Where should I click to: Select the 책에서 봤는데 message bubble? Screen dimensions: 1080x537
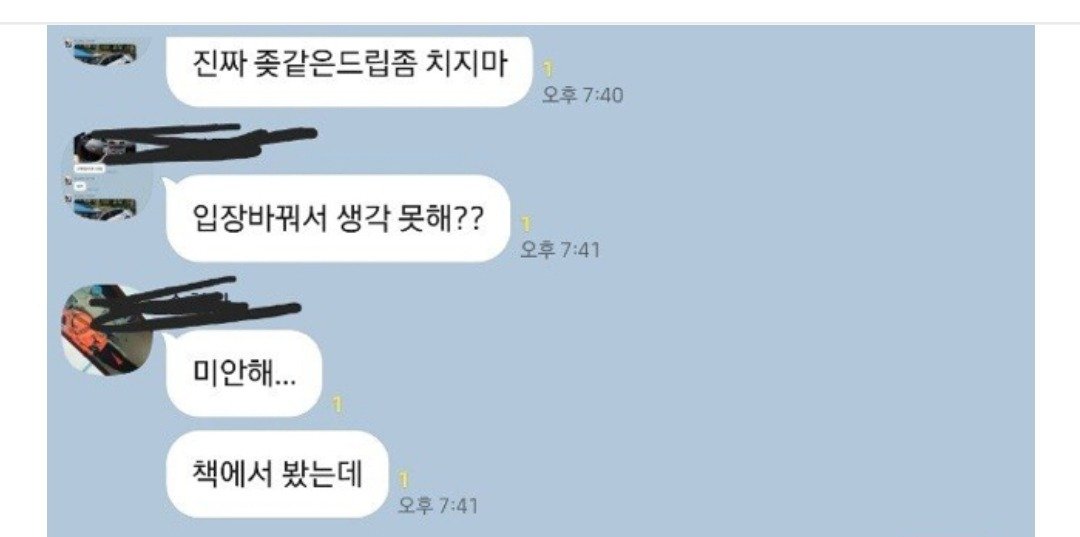click(277, 474)
